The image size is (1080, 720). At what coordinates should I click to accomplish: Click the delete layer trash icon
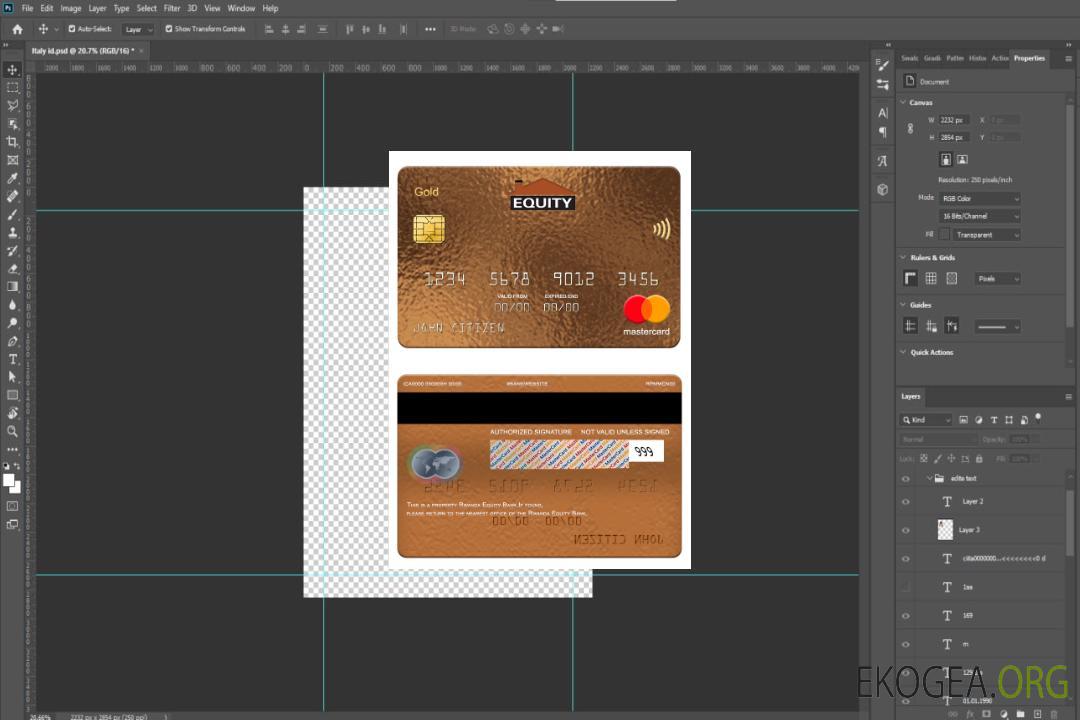tap(1054, 714)
